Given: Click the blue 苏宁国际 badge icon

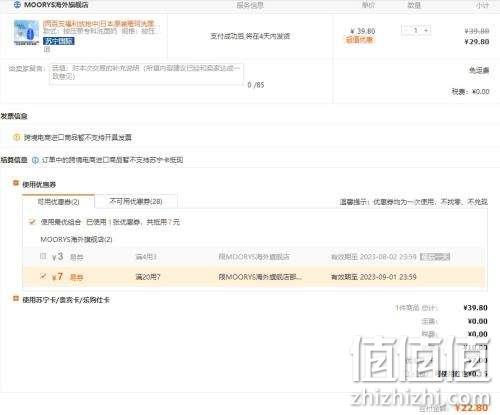Looking at the screenshot, I should [59, 41].
